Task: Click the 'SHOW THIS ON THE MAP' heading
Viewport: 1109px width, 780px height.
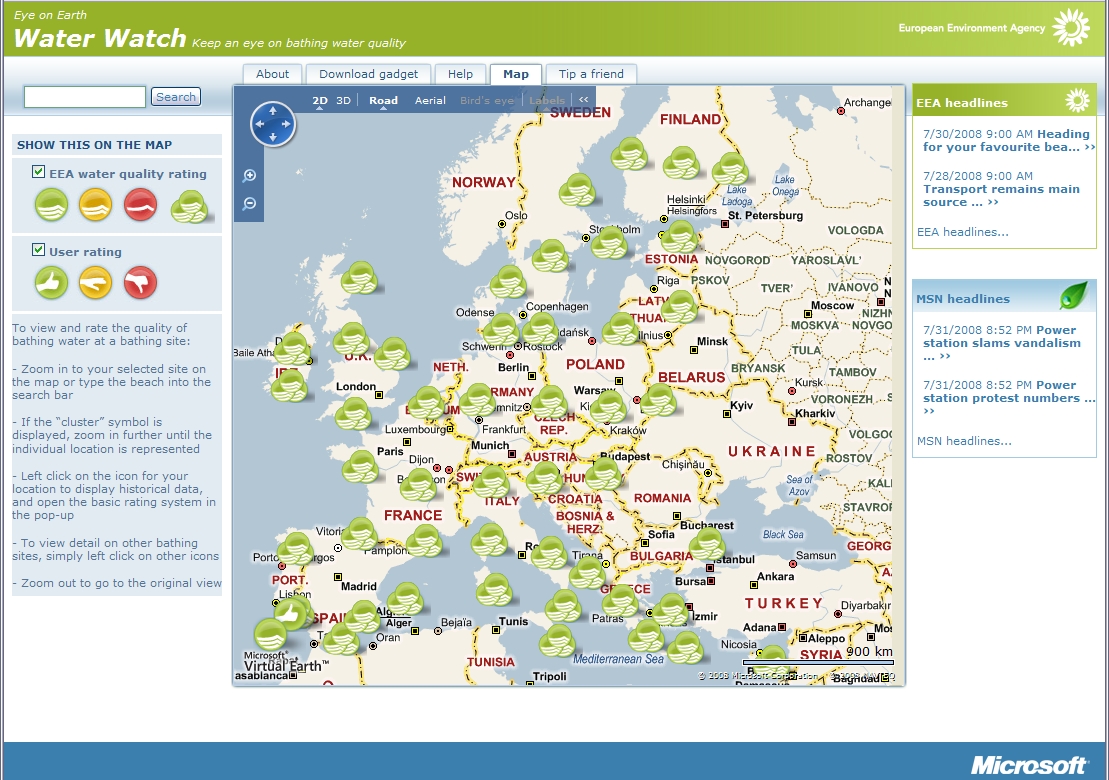Action: click(95, 145)
